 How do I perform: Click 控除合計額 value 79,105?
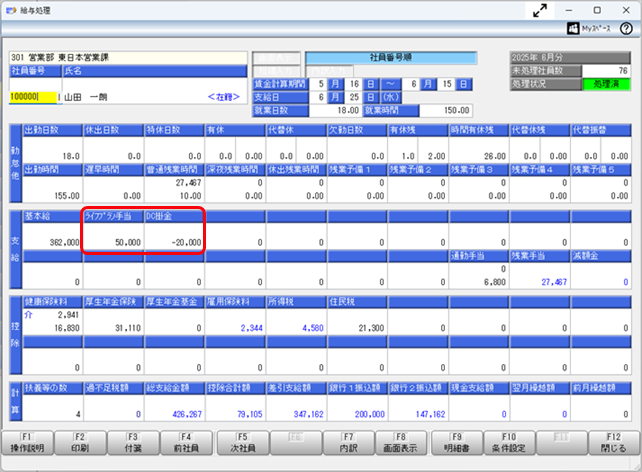(250, 414)
